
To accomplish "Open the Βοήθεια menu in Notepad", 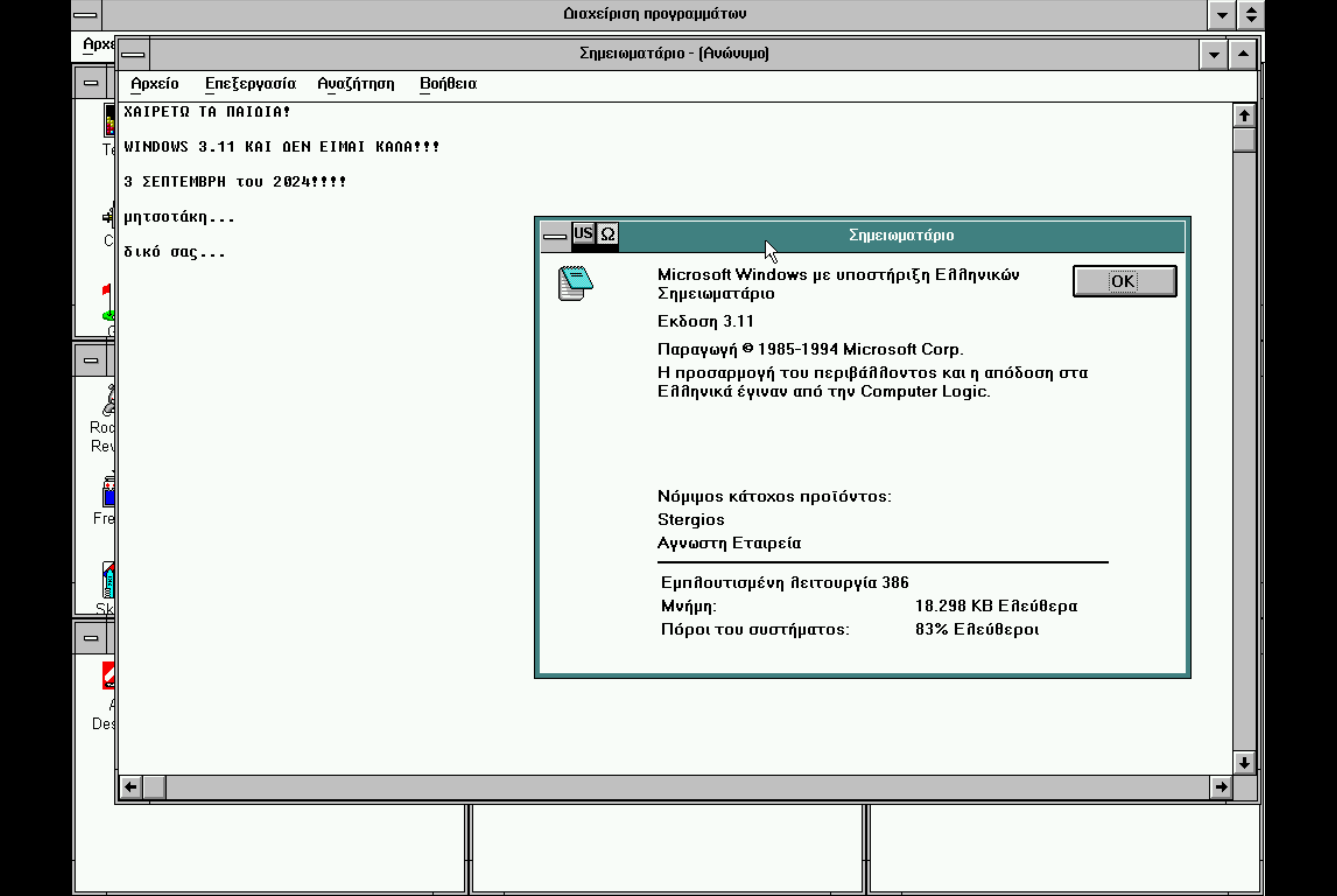I will tap(448, 84).
